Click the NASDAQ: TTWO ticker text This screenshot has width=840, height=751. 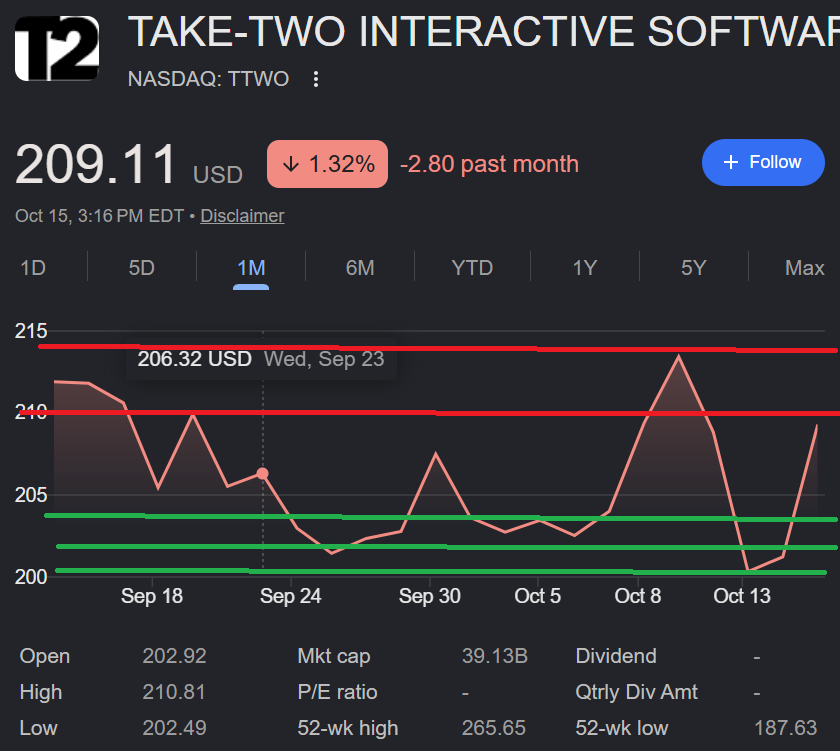(x=208, y=79)
